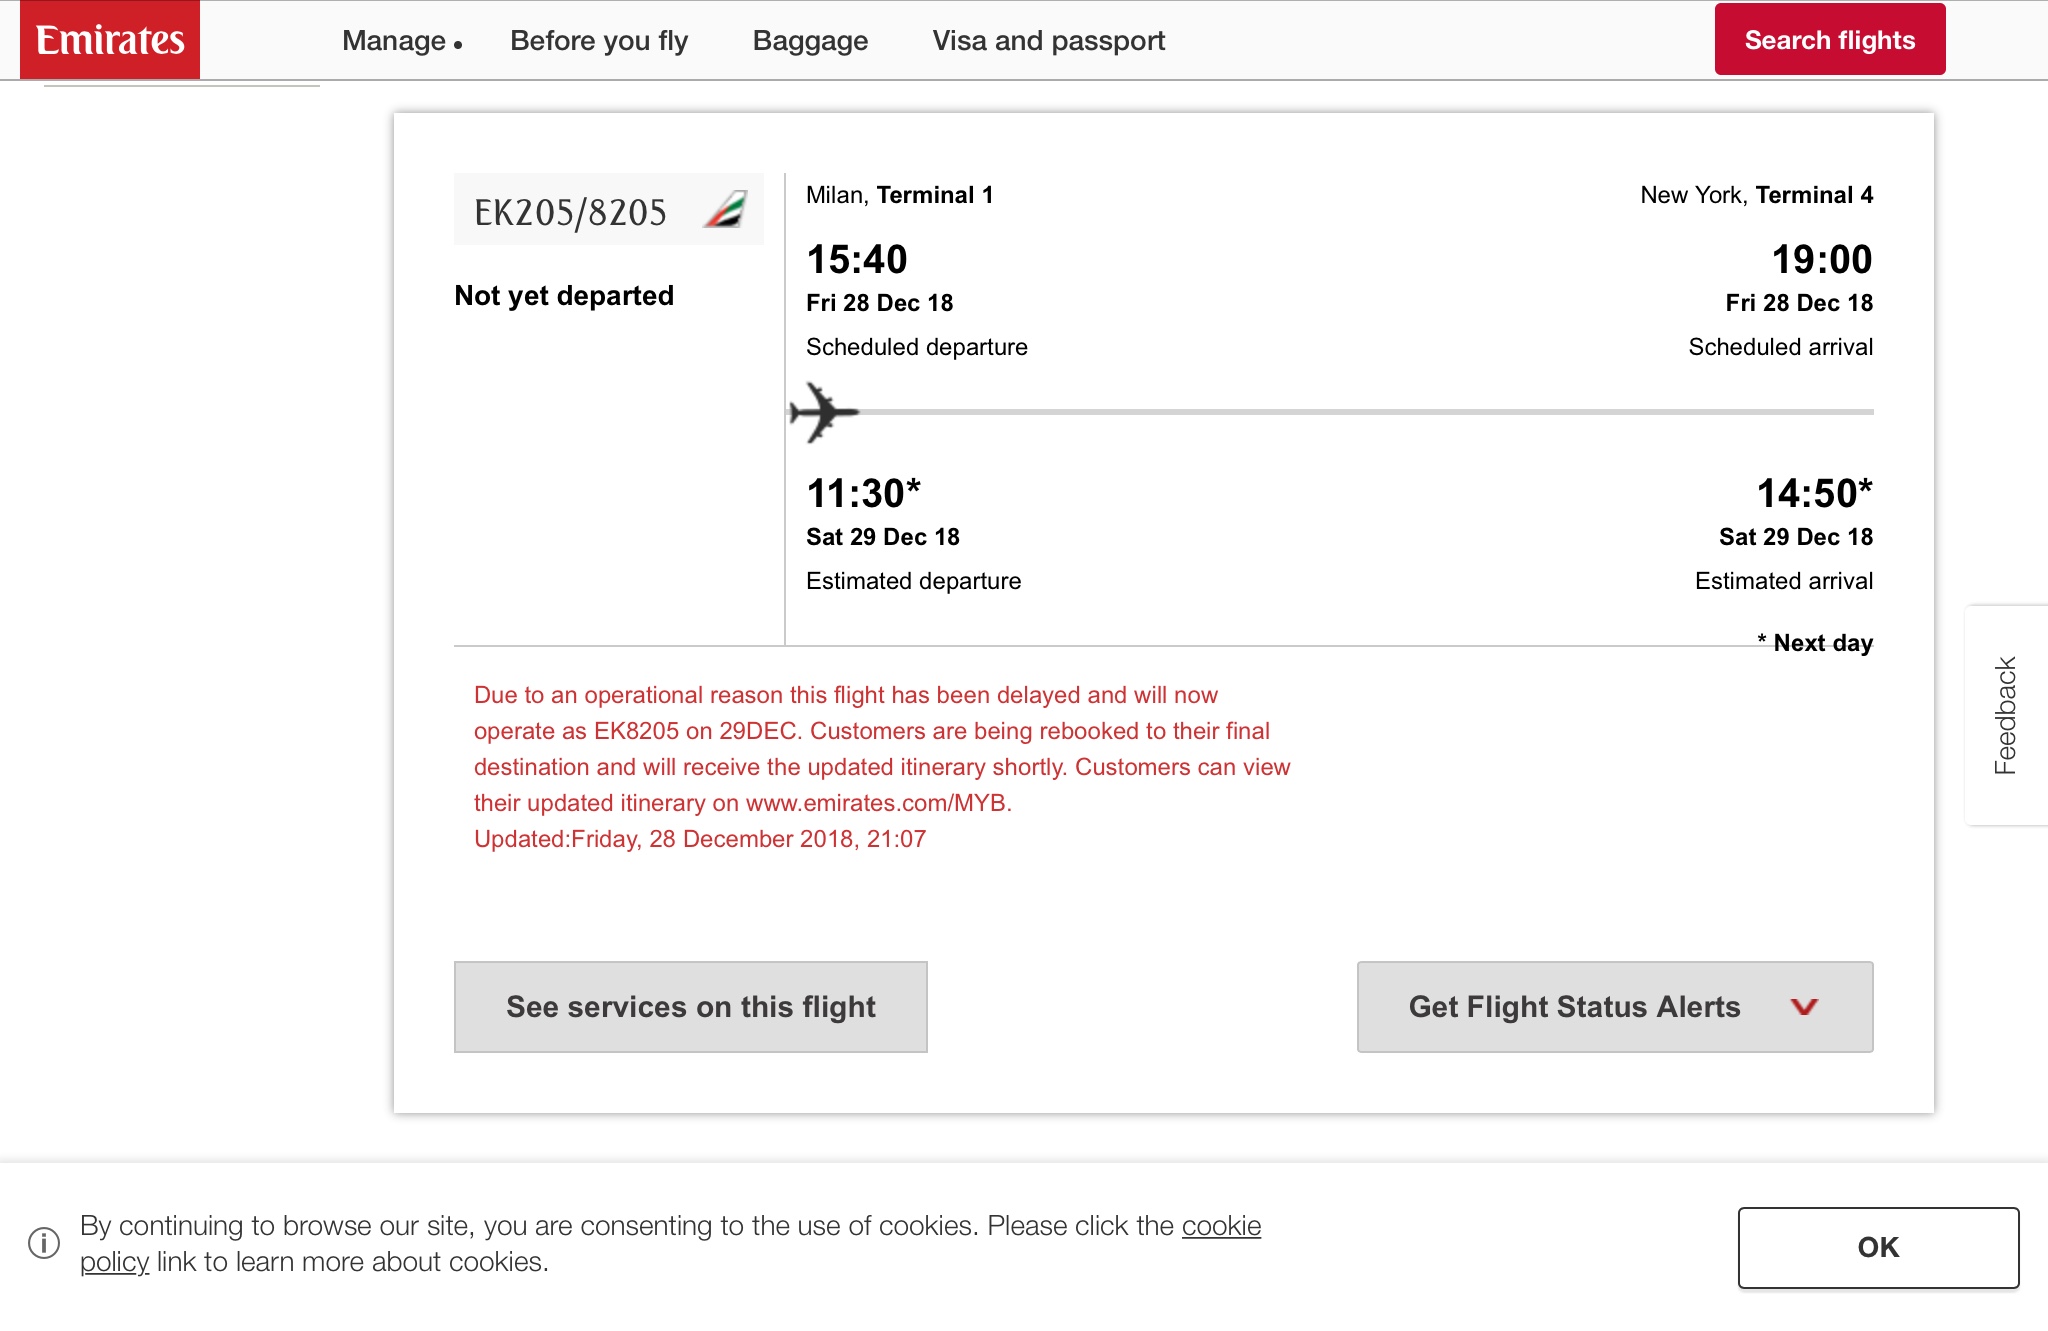The image size is (2048, 1331).
Task: Accept cookies with the OK button
Action: [1877, 1247]
